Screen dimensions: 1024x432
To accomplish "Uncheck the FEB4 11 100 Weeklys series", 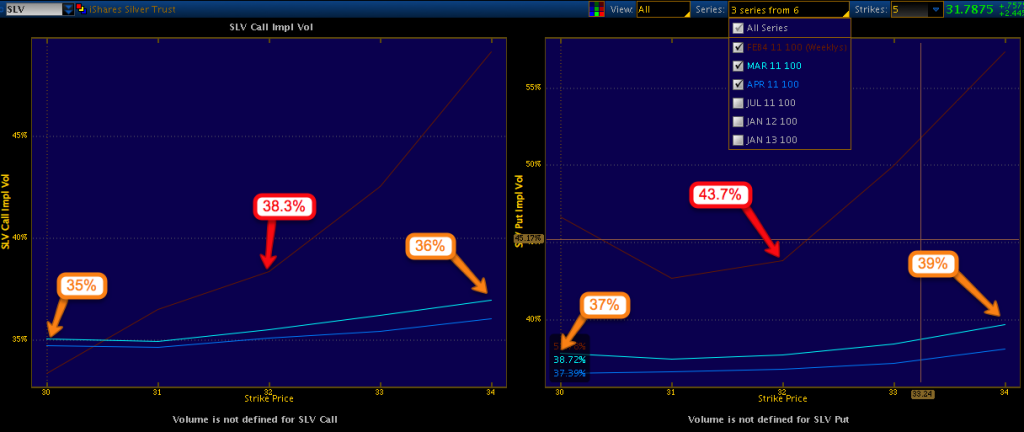I will pyautogui.click(x=738, y=47).
